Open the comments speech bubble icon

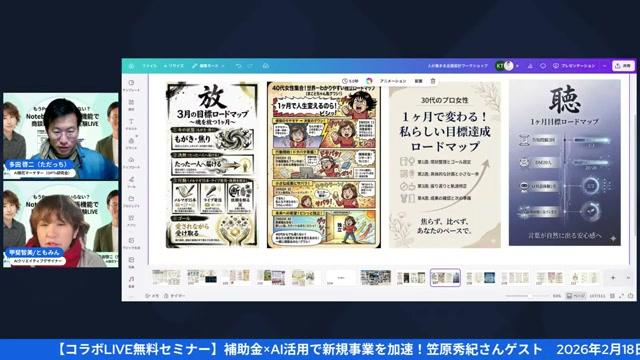[x=543, y=66]
